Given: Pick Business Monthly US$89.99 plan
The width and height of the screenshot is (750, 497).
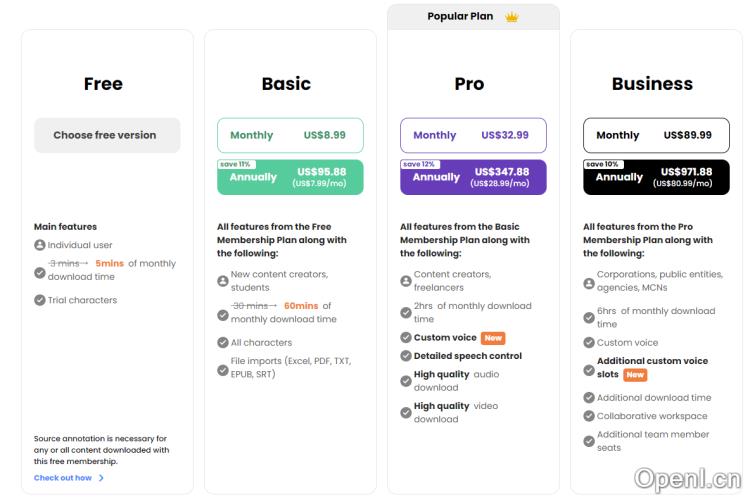Looking at the screenshot, I should [656, 135].
